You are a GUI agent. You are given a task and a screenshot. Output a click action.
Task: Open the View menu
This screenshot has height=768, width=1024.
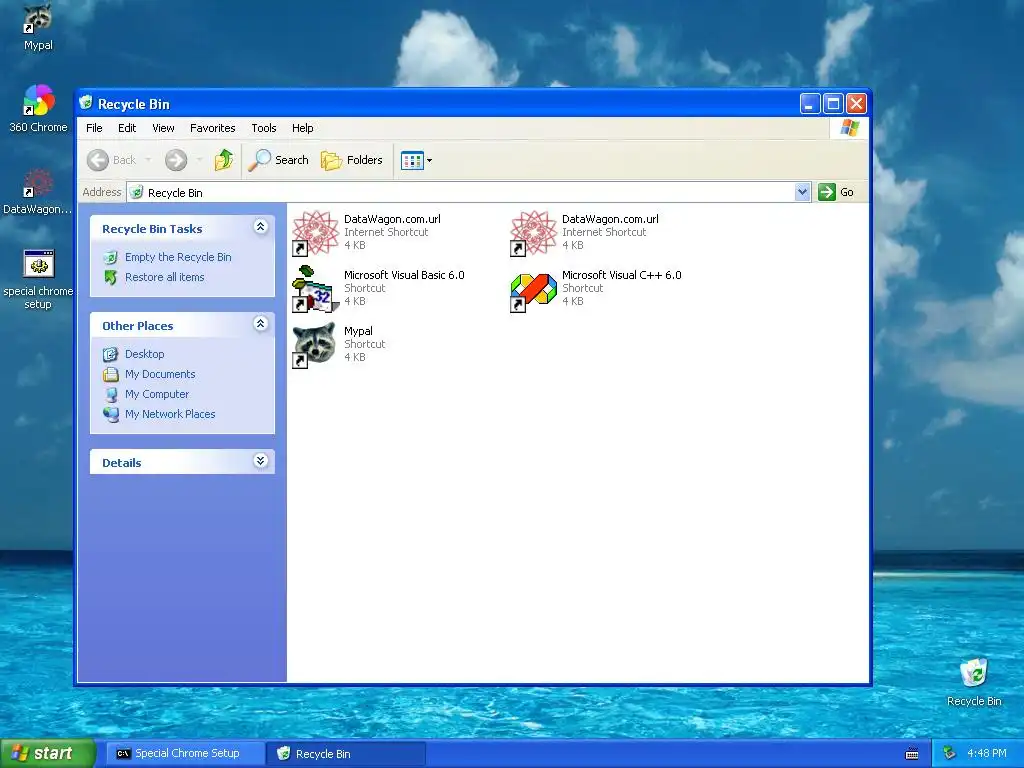[163, 128]
